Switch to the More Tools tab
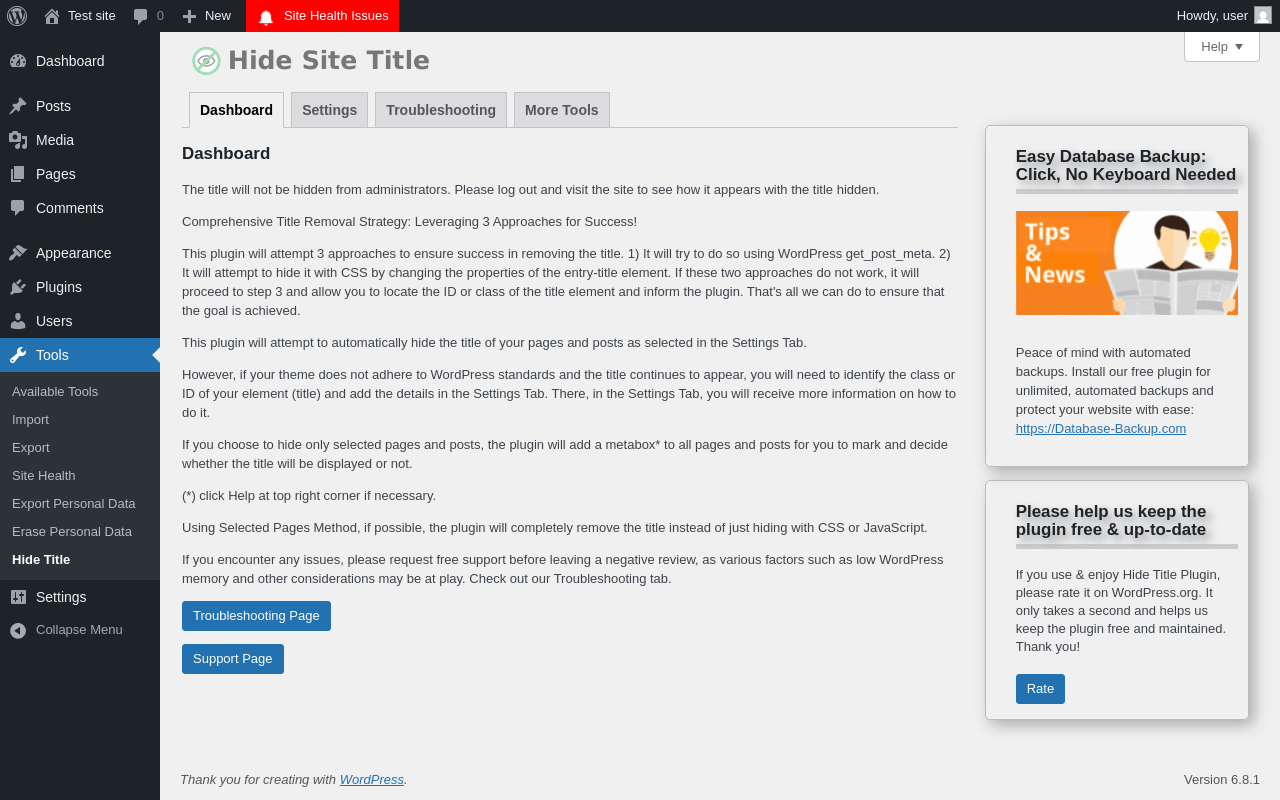The width and height of the screenshot is (1280, 800). [x=562, y=110]
